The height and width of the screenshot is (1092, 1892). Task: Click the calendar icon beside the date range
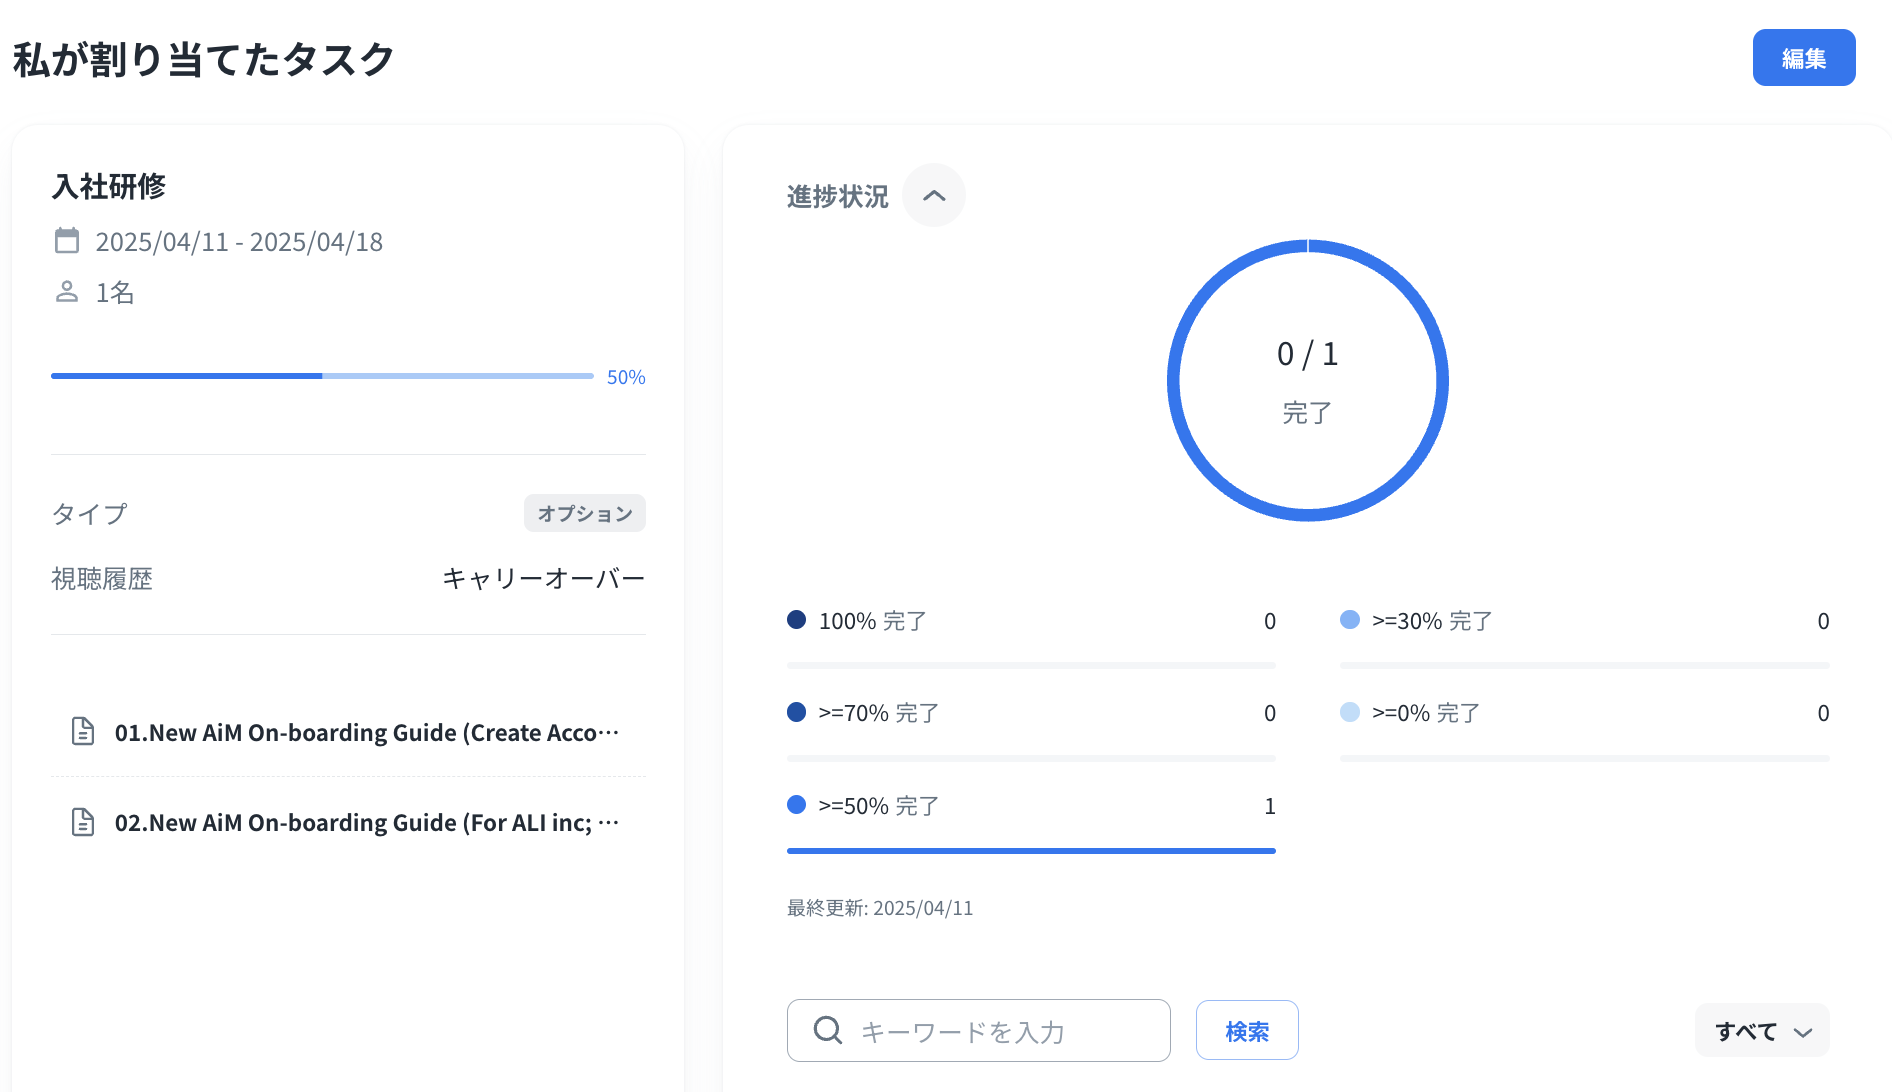67,241
